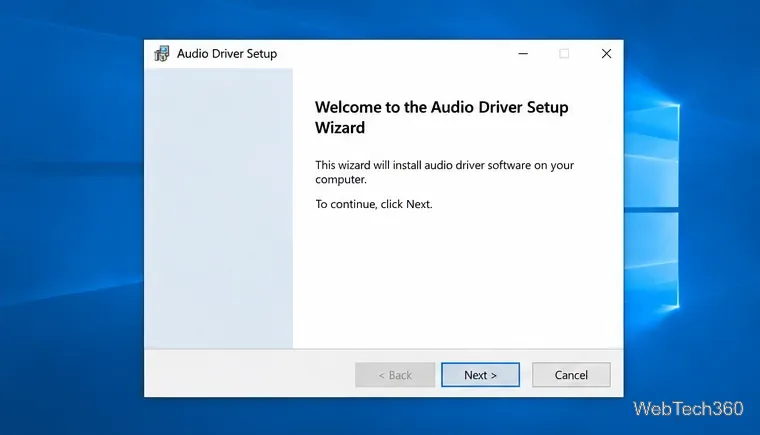This screenshot has height=435, width=760.
Task: Click the 'Audio Driver Setup' title text
Action: (x=227, y=54)
